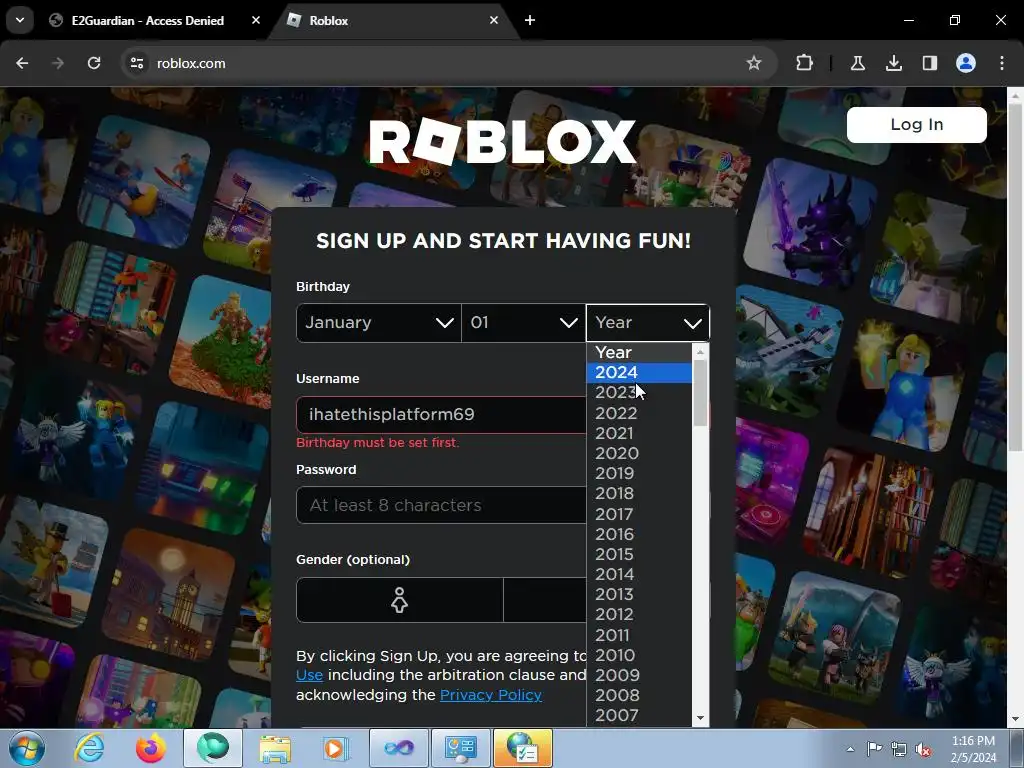Image resolution: width=1024 pixels, height=768 pixels.
Task: Reload the roblox.com page
Action: pyautogui.click(x=94, y=63)
